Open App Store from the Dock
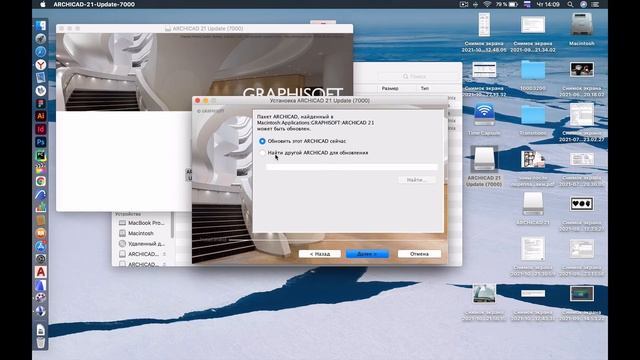Screen dimensions: 640x360 pos(40,246)
